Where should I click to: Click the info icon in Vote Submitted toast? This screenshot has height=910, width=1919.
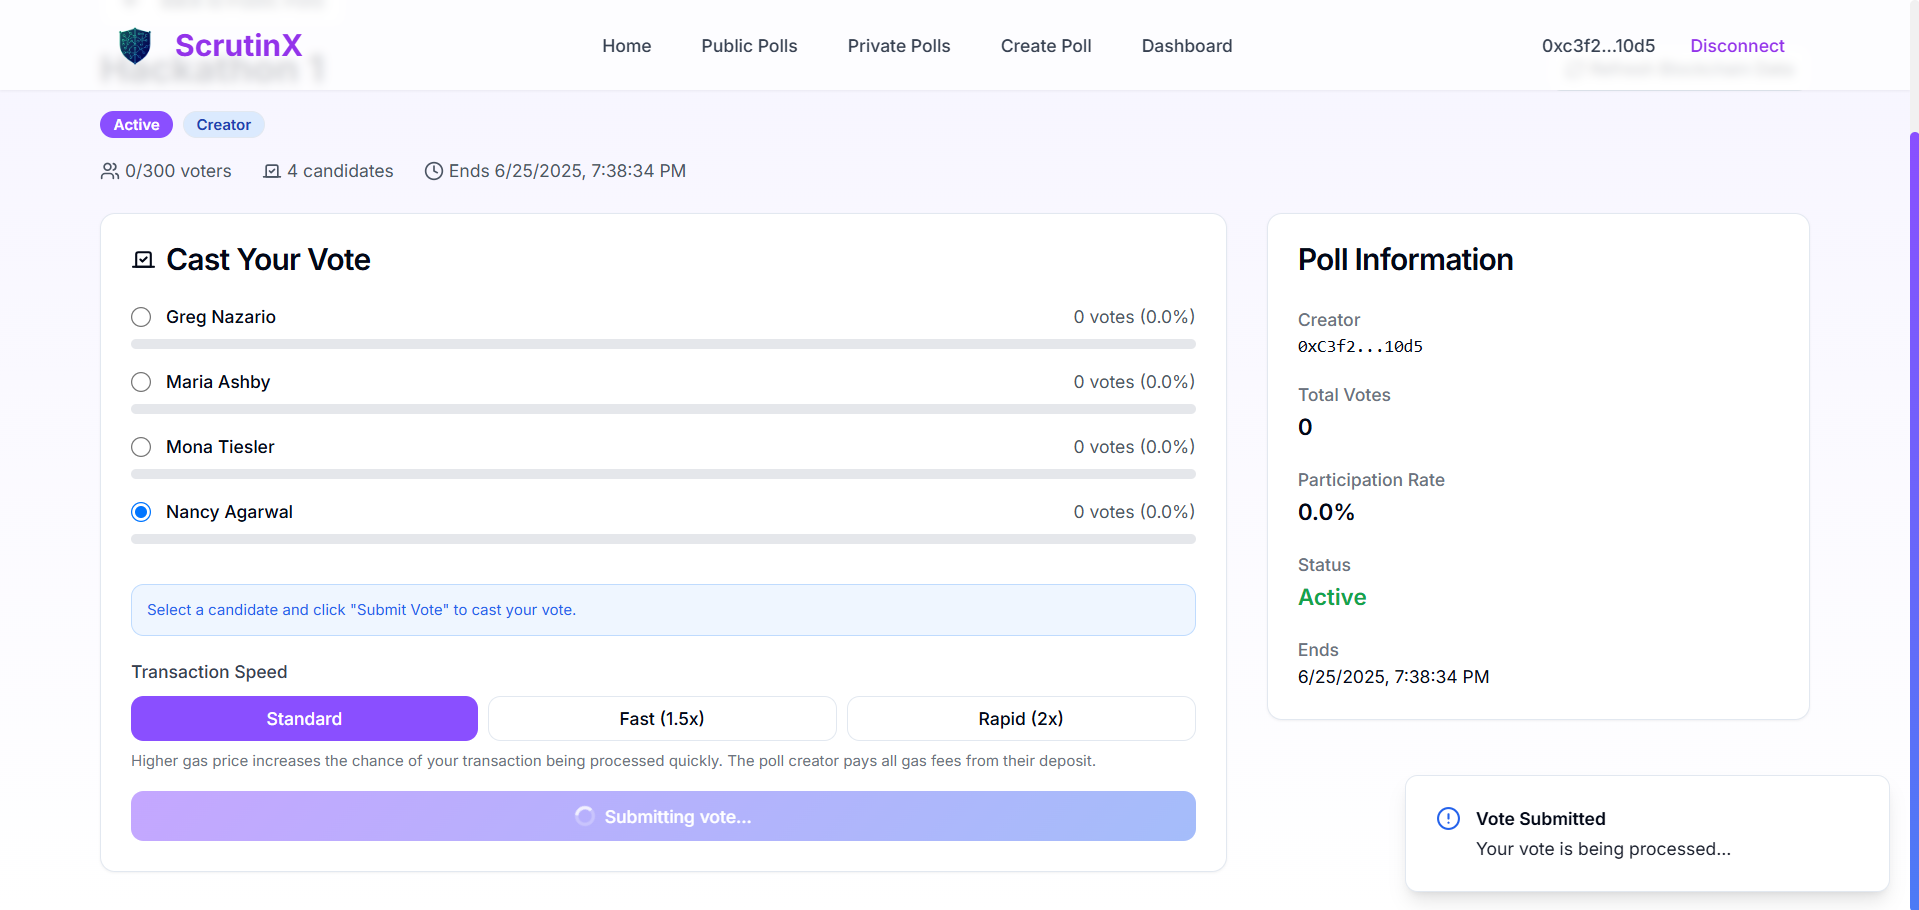(1448, 819)
